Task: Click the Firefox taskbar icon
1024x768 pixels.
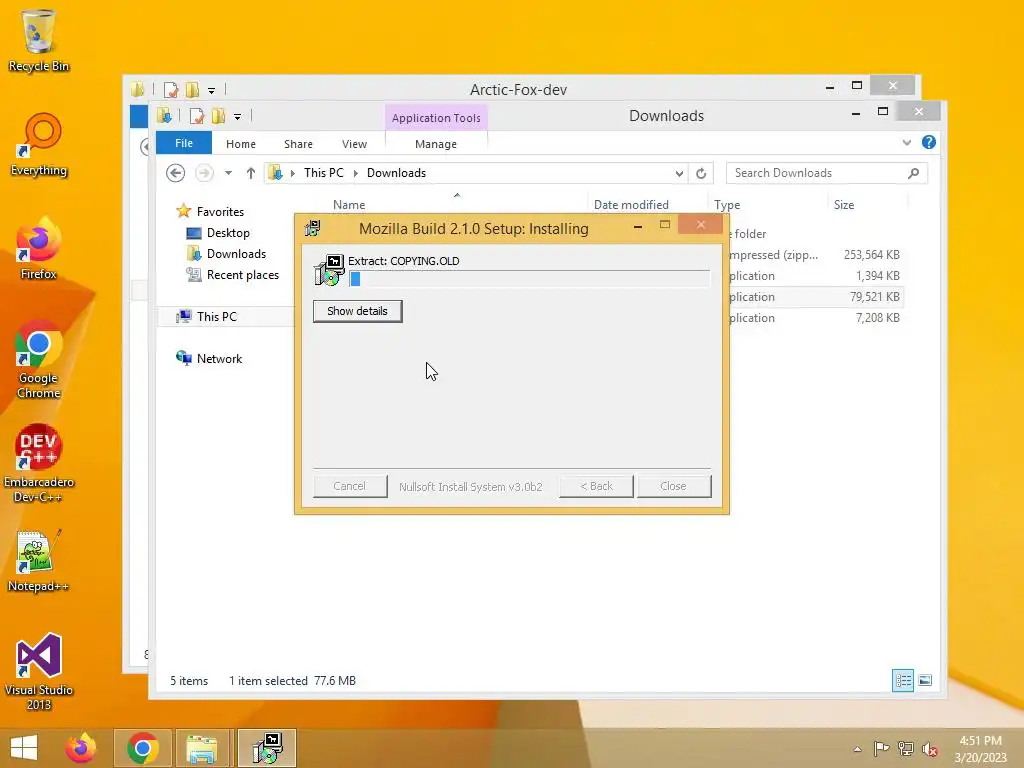Action: [80, 748]
